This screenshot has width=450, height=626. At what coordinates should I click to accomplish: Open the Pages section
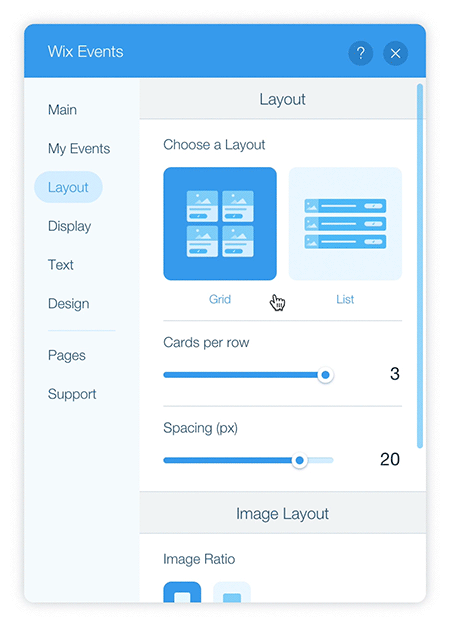pyautogui.click(x=67, y=355)
